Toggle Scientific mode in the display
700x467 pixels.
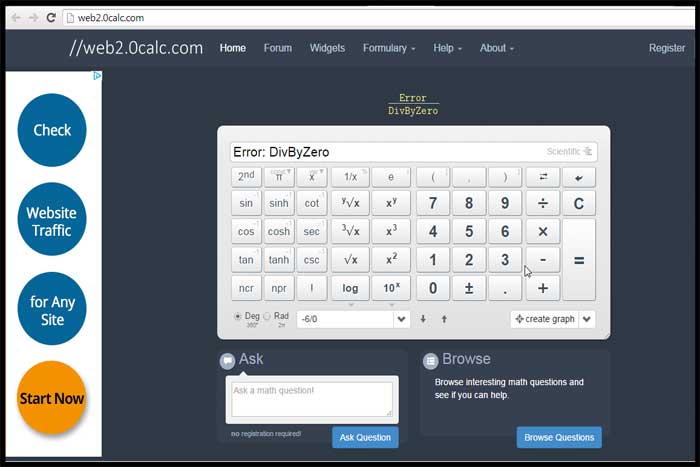click(x=569, y=151)
